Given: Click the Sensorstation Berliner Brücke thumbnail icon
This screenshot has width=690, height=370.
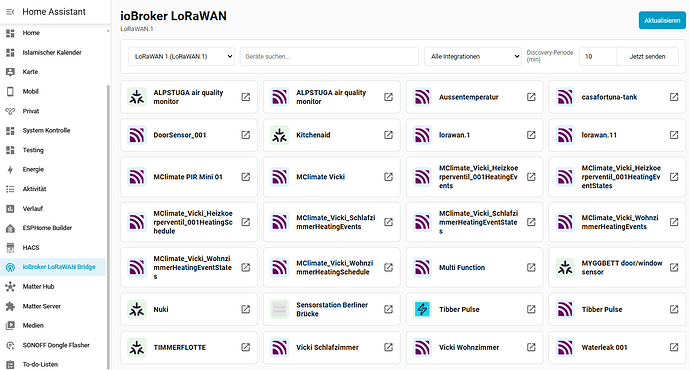Looking at the screenshot, I should [x=279, y=309].
